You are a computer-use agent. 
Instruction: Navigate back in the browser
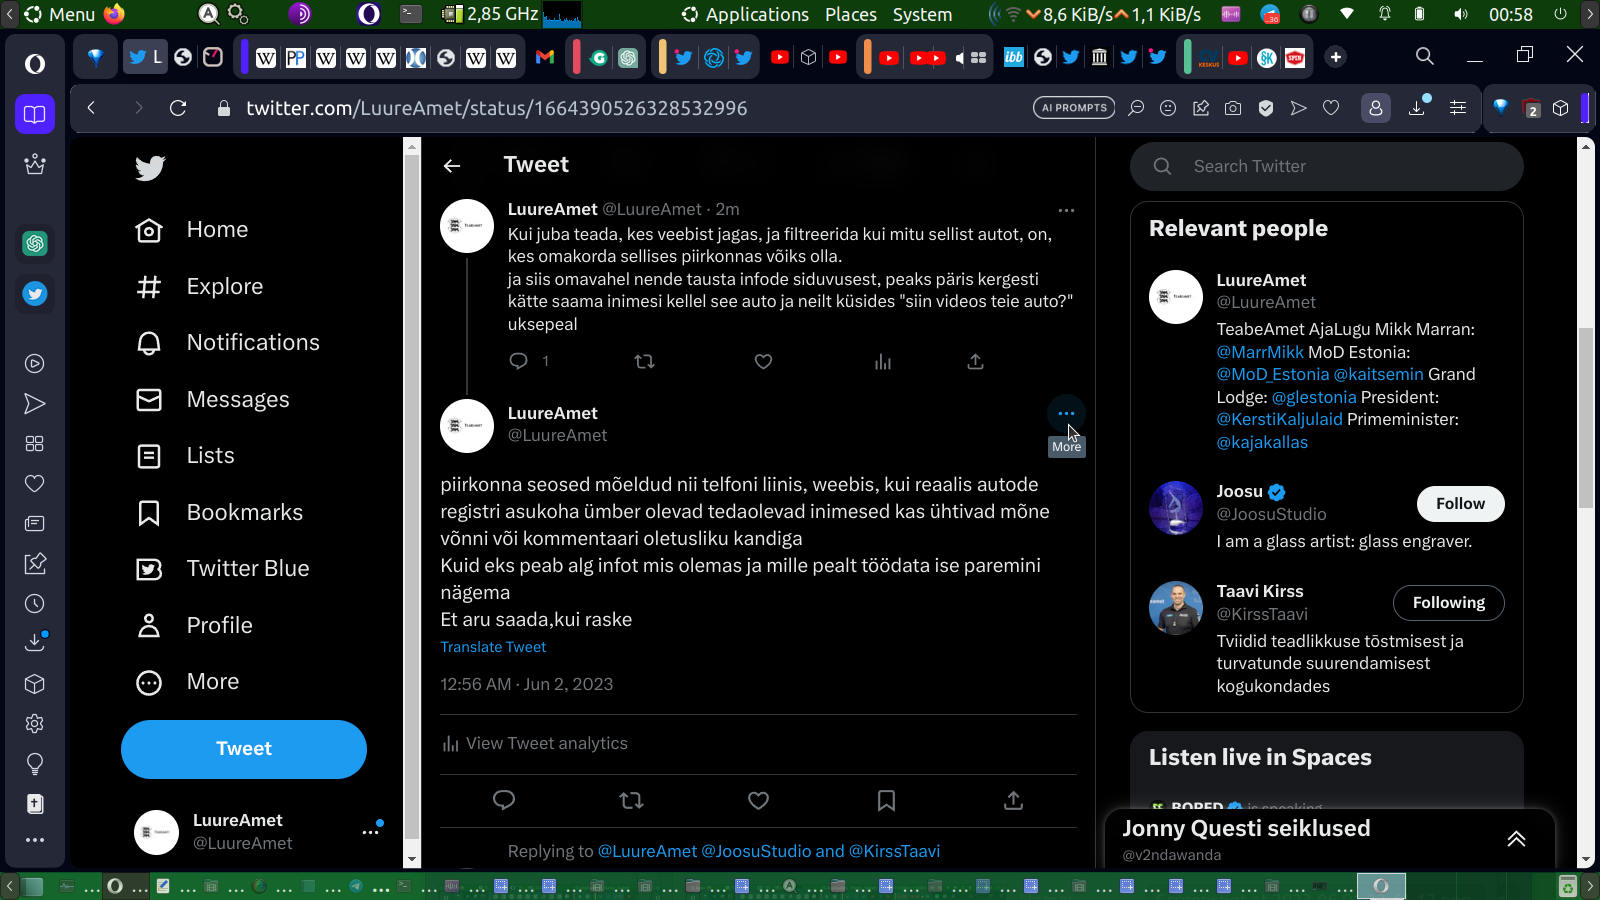click(x=91, y=108)
